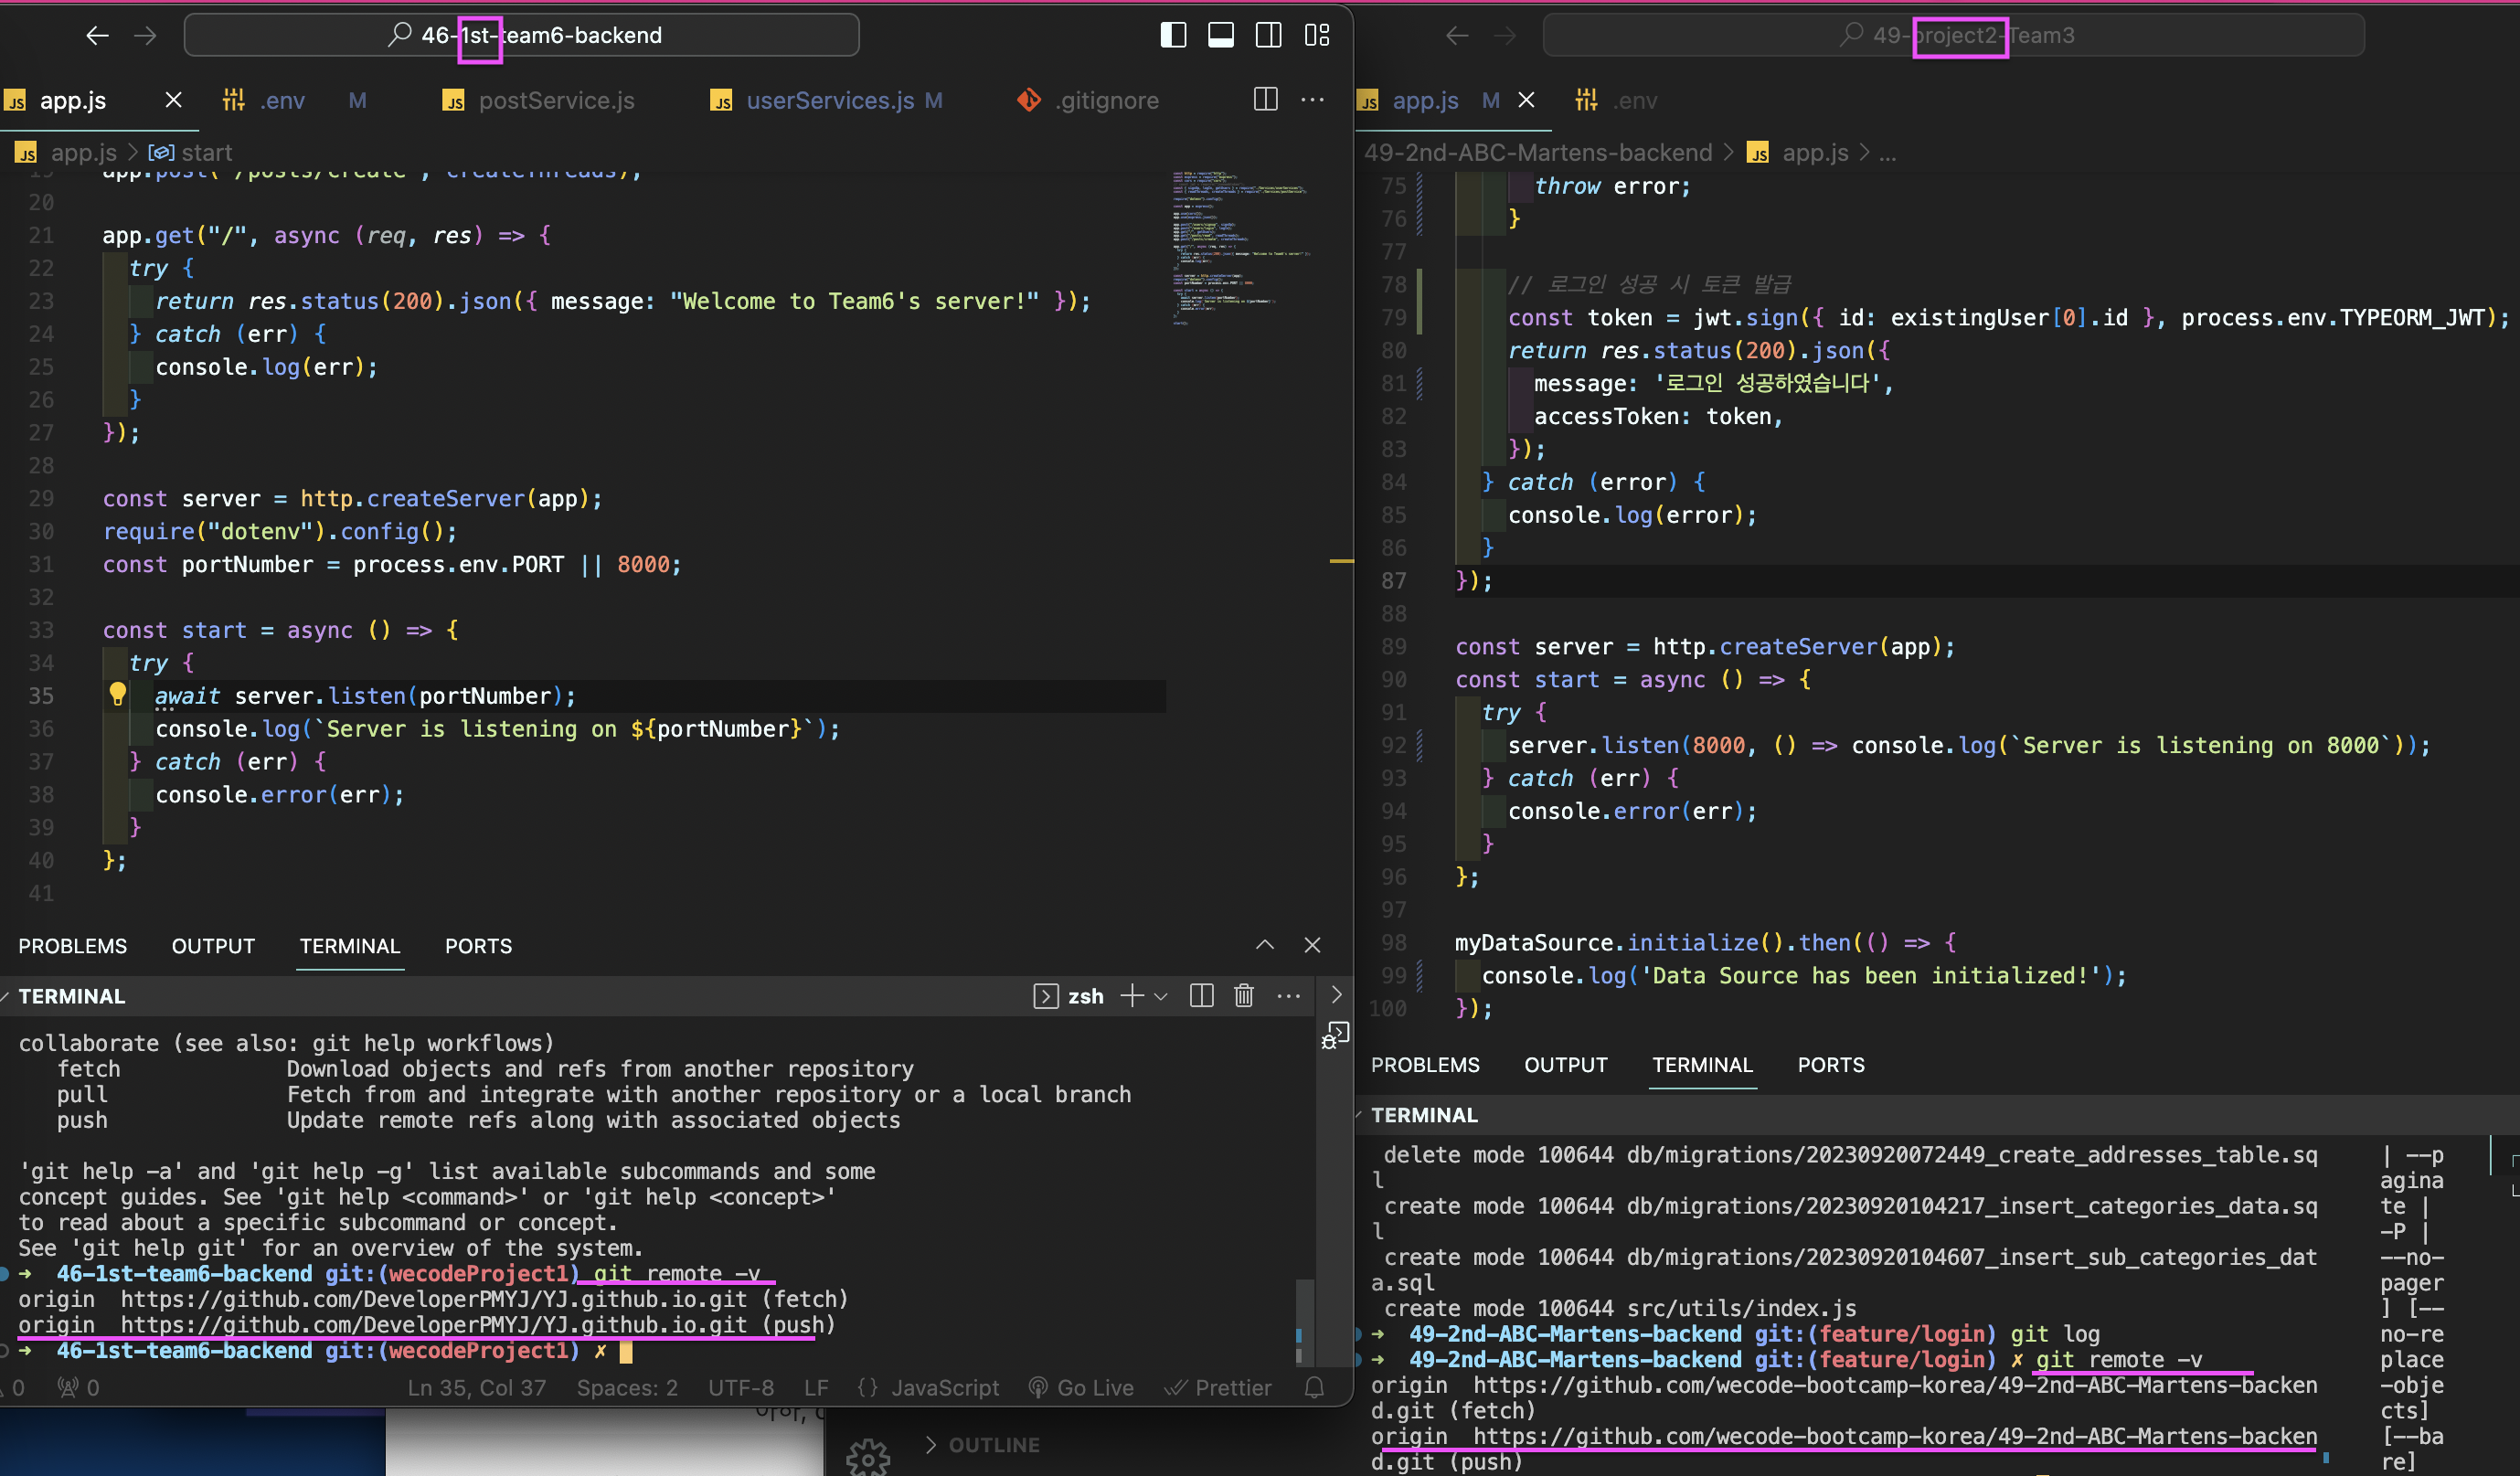This screenshot has height=1476, width=2520.
Task: Open more editor actions ellipsis in the left window
Action: [1312, 99]
